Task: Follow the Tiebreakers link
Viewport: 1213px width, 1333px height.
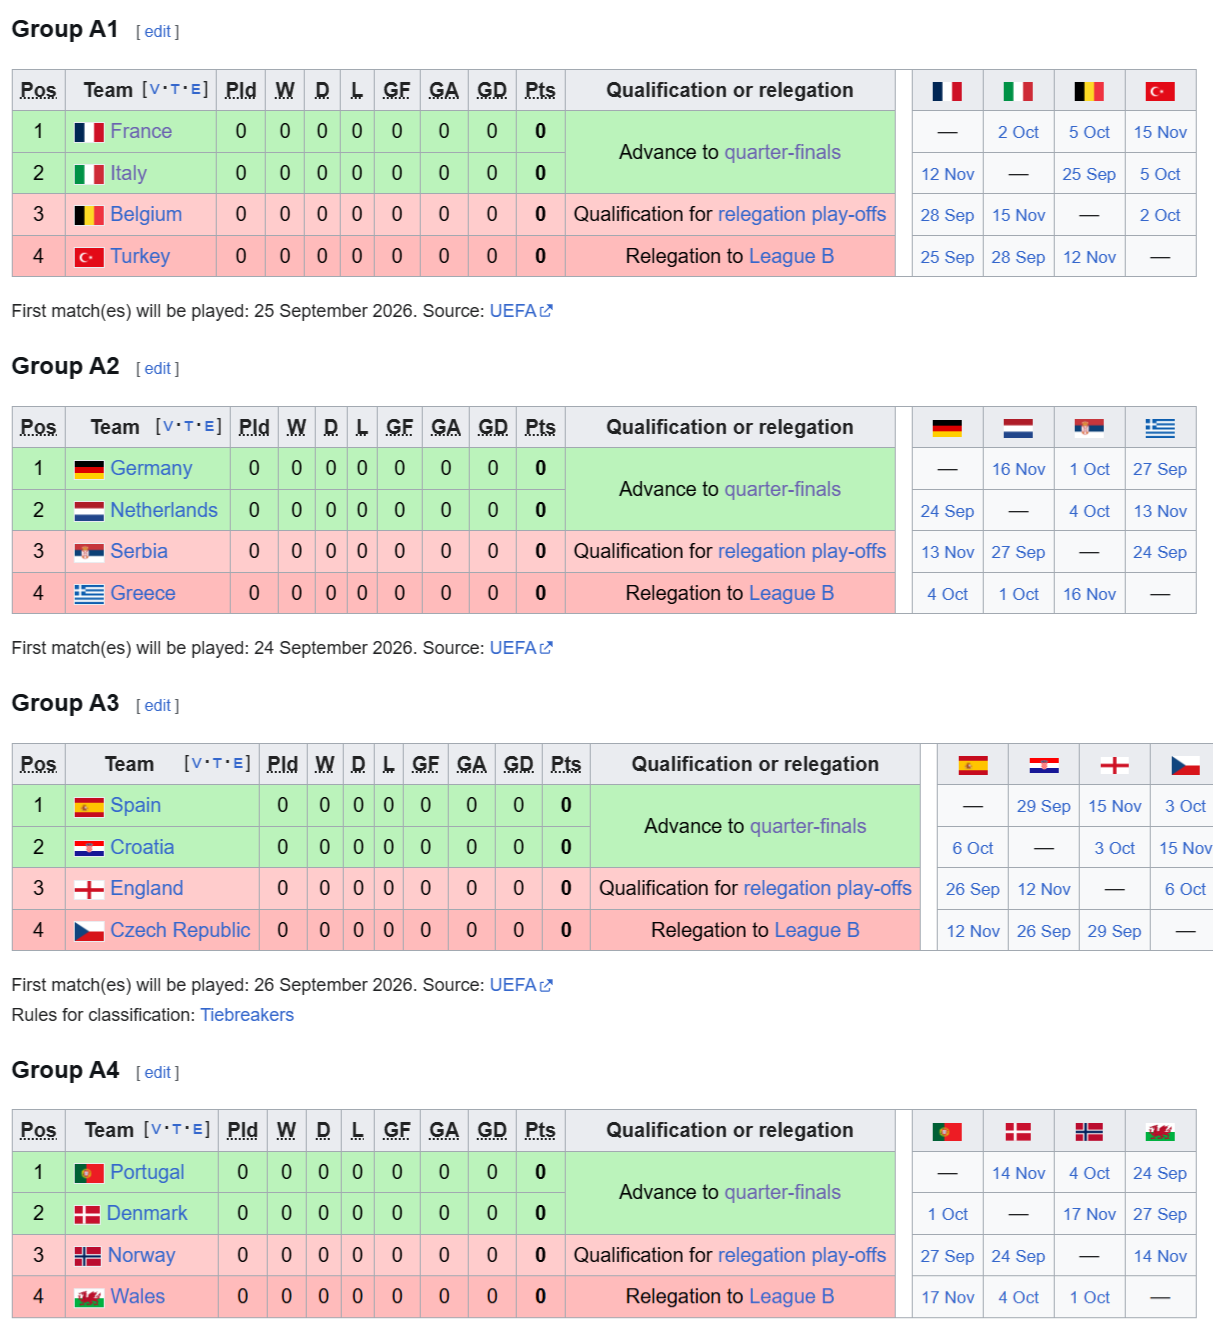Action: pos(247,1015)
